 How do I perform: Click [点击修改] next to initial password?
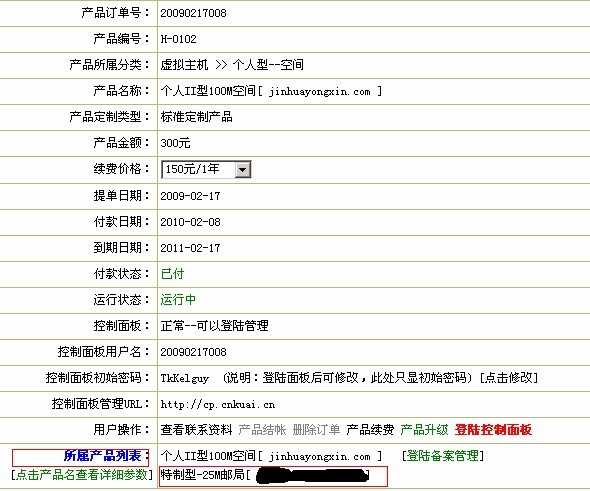[509, 377]
